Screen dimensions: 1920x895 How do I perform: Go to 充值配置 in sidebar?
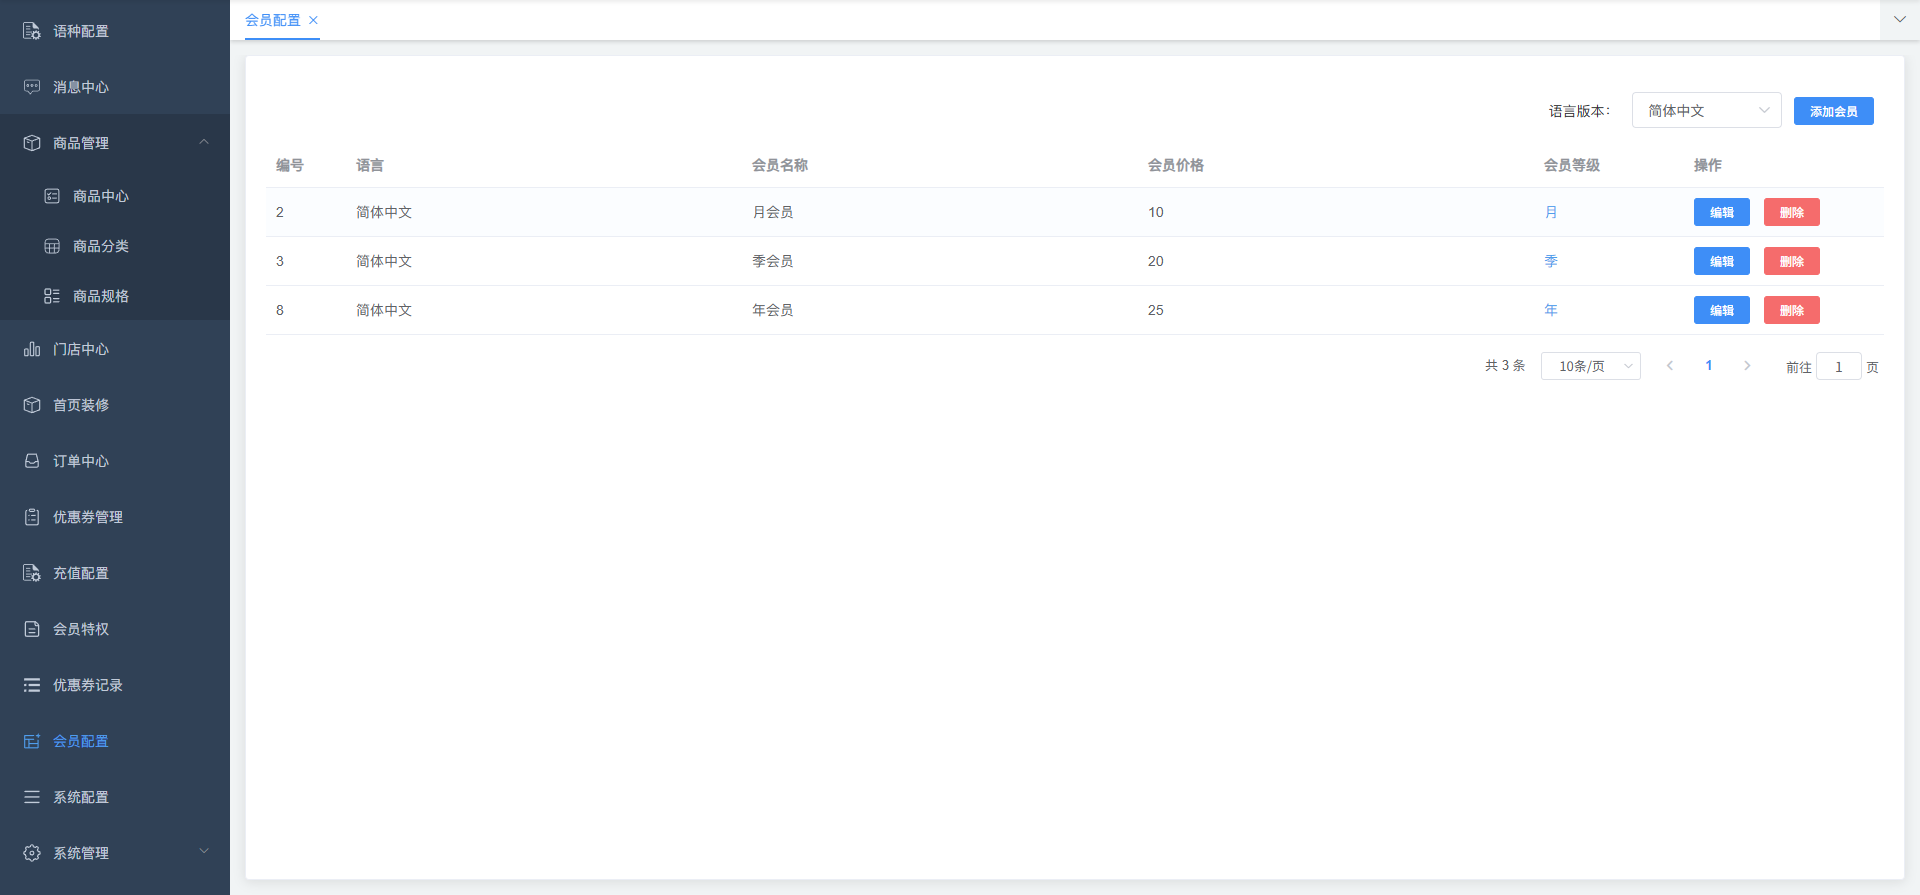(x=81, y=573)
